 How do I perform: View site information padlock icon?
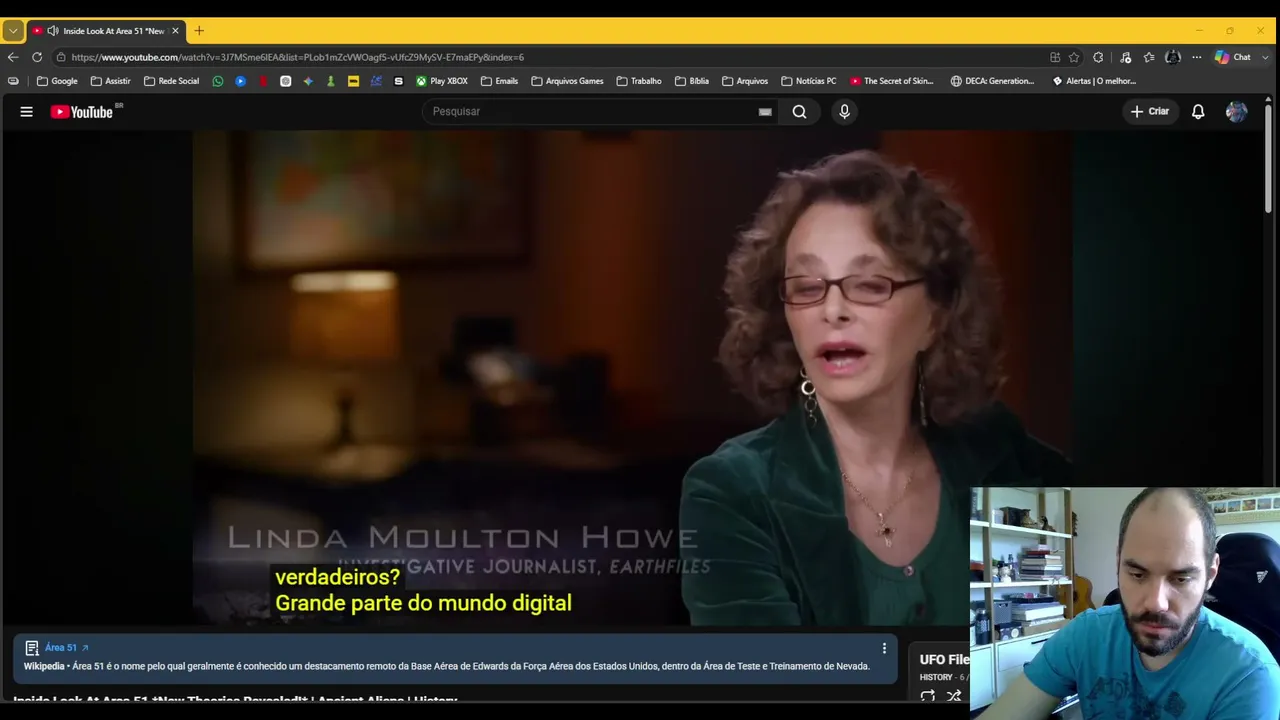pos(61,57)
